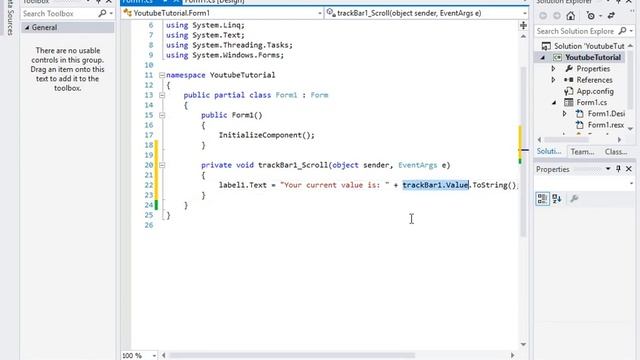The image size is (640, 360).
Task: Collapse the General toolbox group
Action: (x=27, y=28)
